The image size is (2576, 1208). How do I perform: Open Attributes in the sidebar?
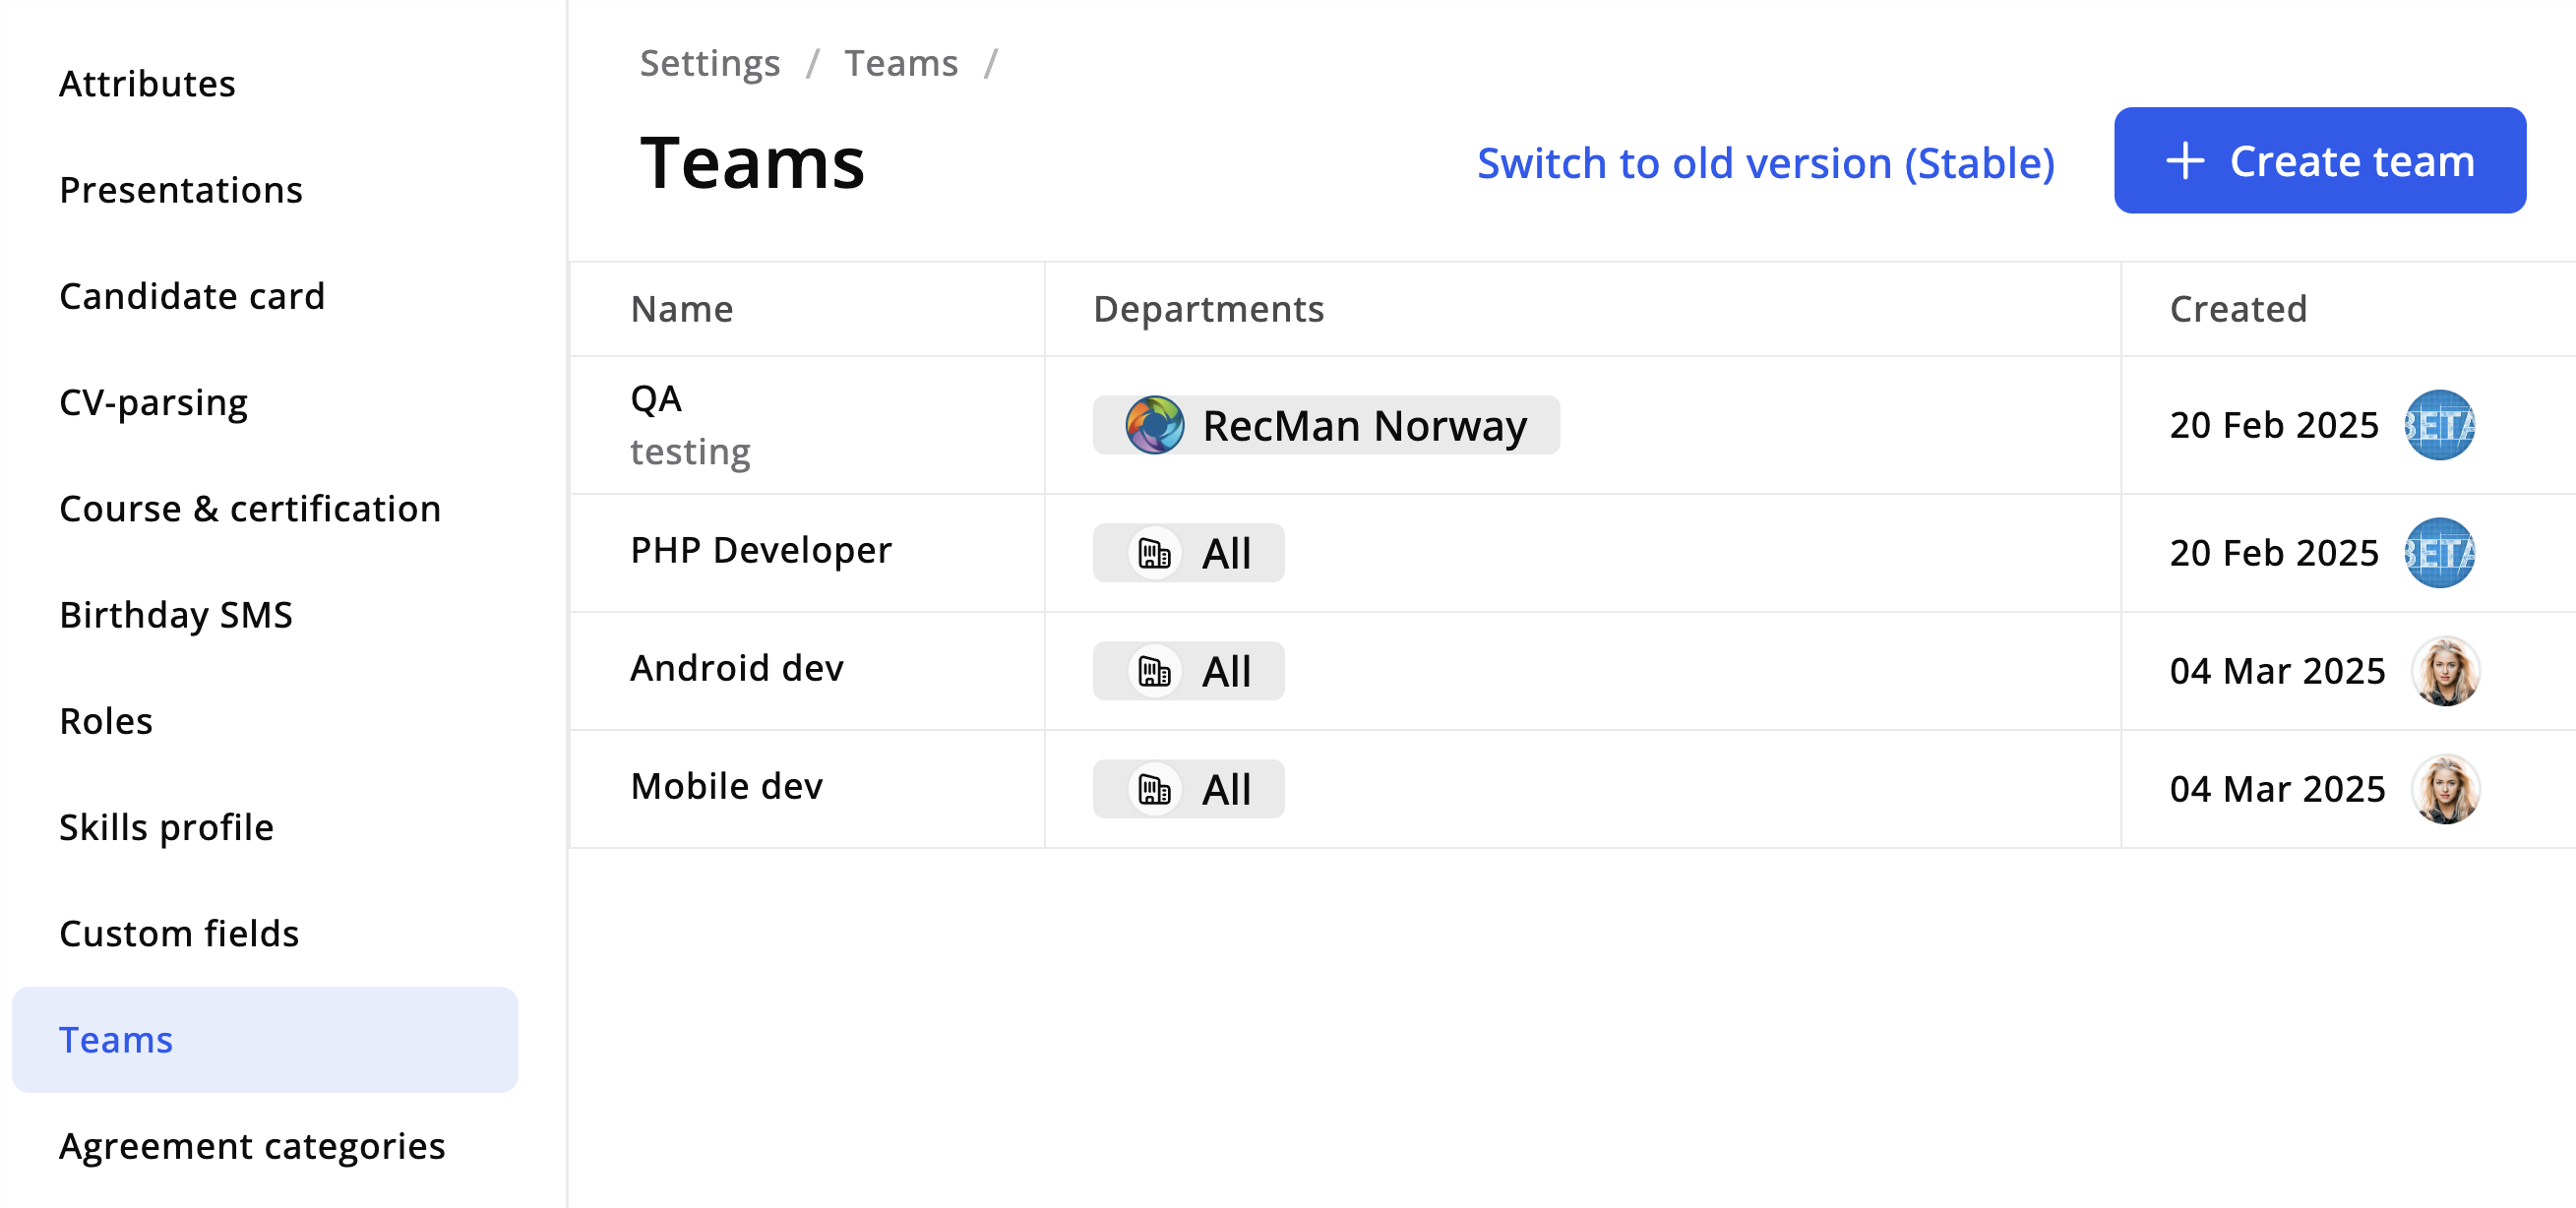point(147,84)
